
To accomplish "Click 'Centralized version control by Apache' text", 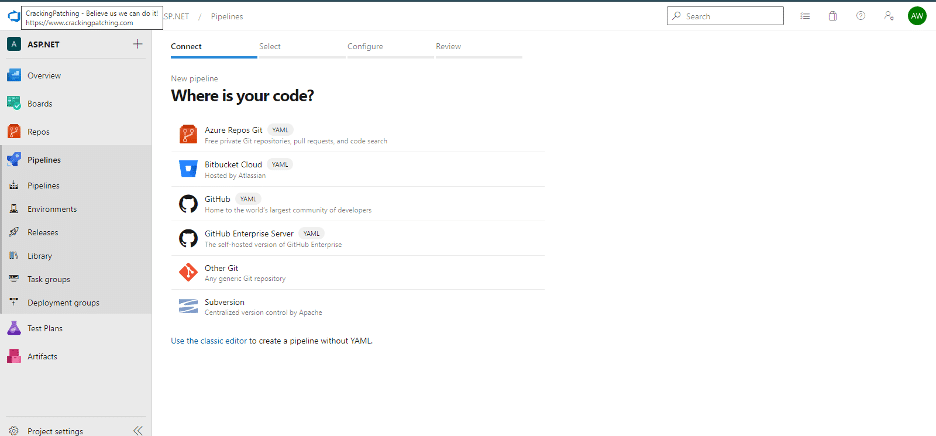I will pyautogui.click(x=263, y=312).
